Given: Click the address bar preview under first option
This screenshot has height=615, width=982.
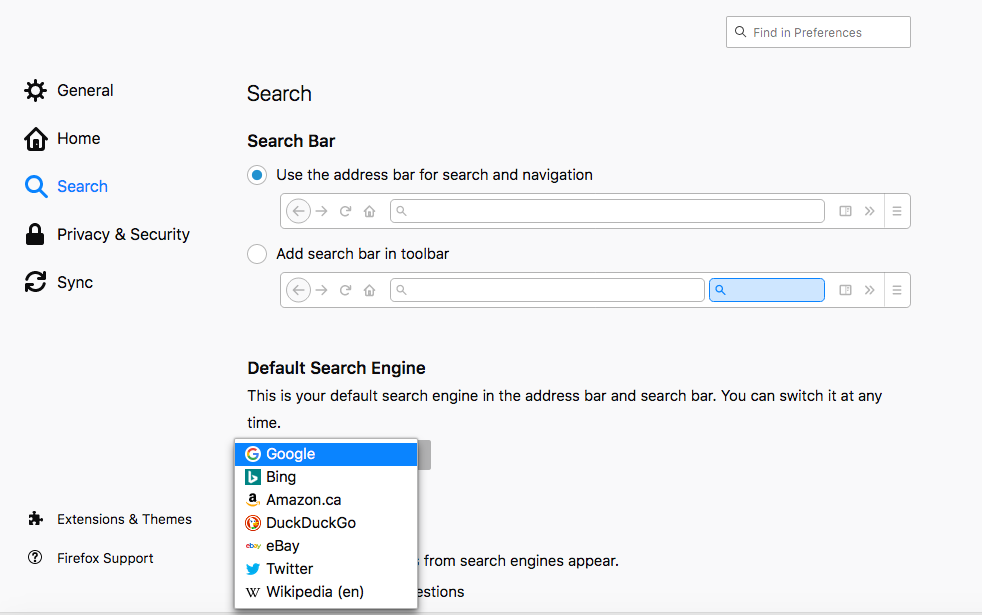Looking at the screenshot, I should tap(607, 211).
